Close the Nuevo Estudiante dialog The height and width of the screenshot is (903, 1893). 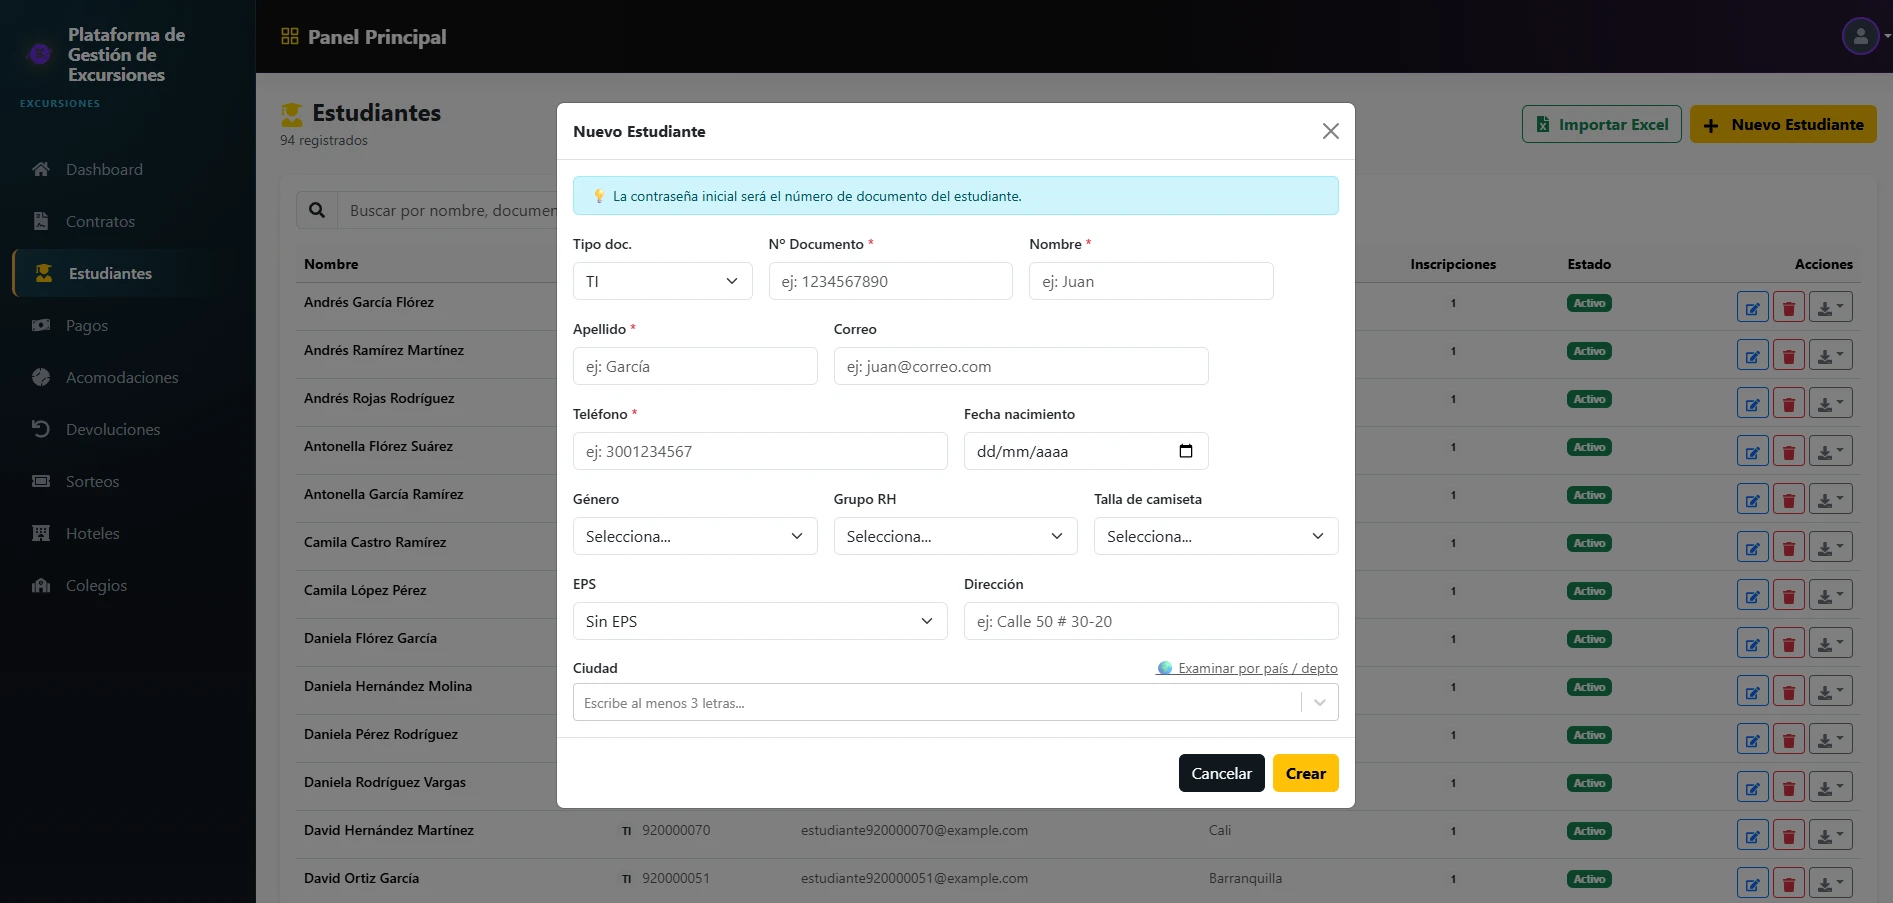click(1330, 131)
